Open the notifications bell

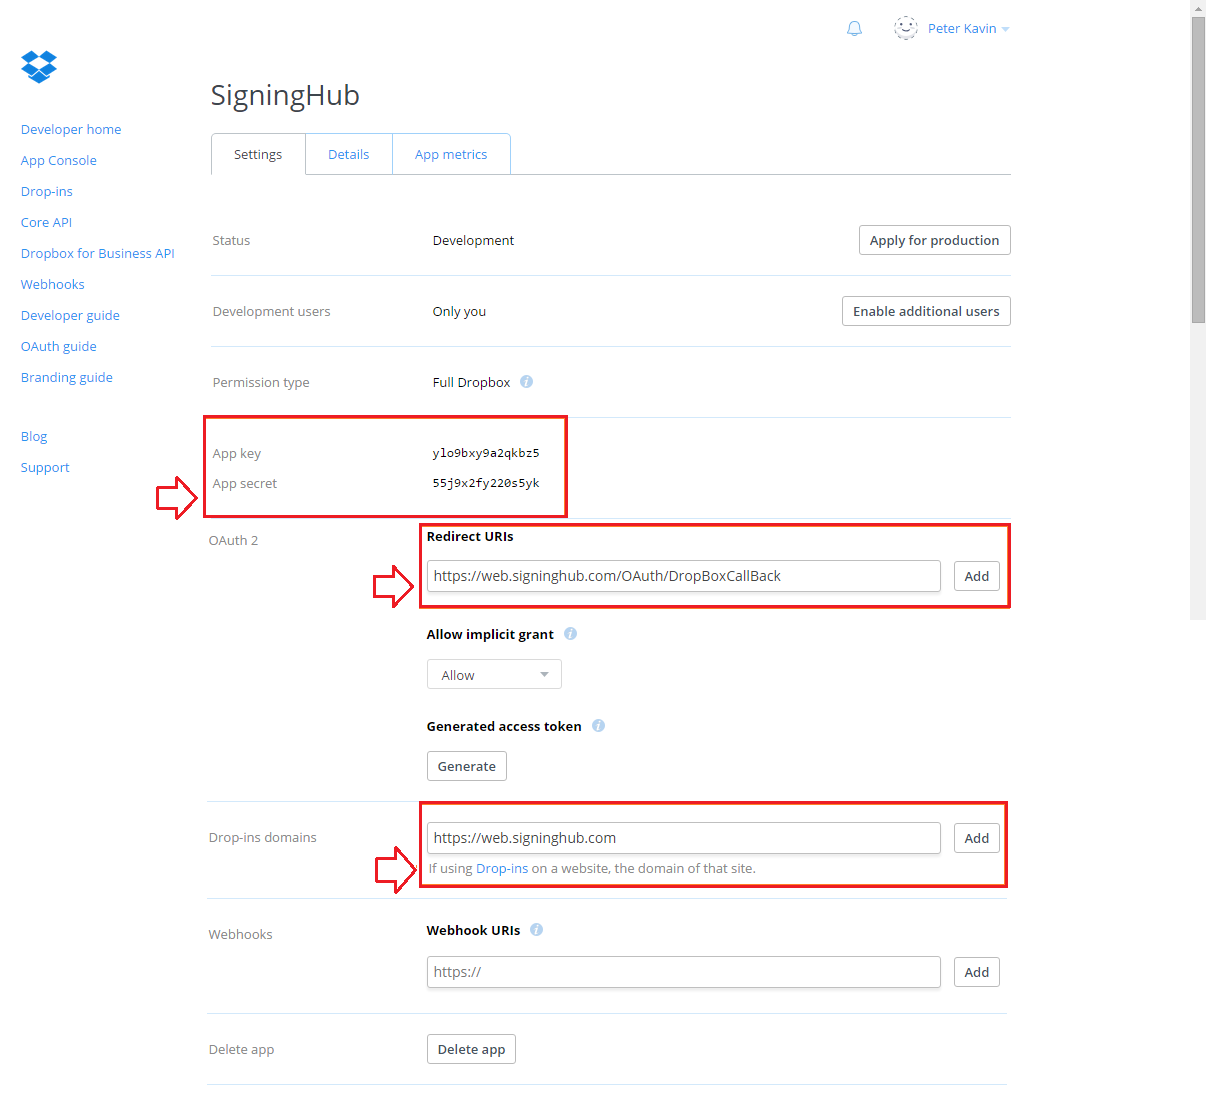pos(854,29)
